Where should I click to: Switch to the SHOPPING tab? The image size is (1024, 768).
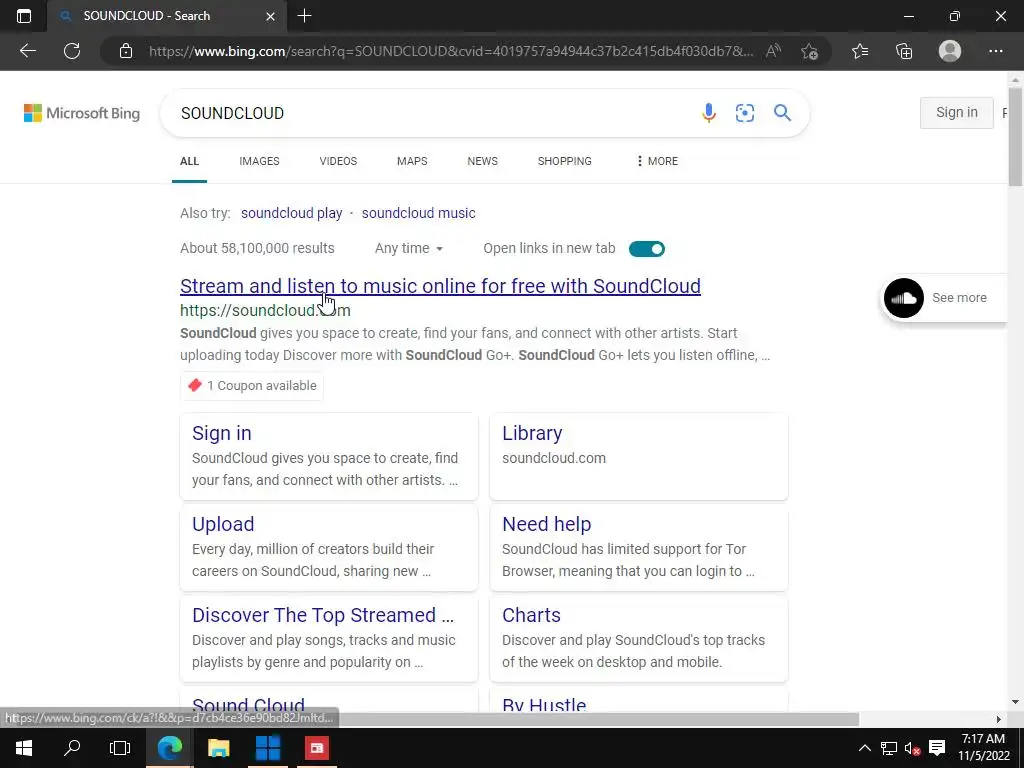(x=565, y=161)
